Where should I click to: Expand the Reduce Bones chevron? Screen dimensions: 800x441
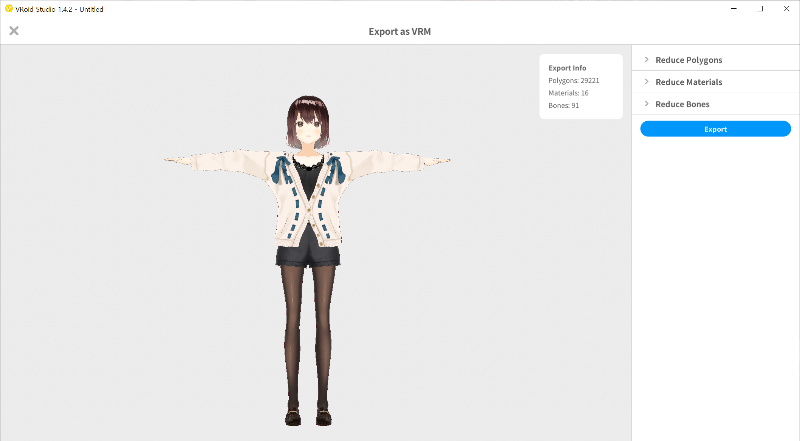click(x=646, y=104)
